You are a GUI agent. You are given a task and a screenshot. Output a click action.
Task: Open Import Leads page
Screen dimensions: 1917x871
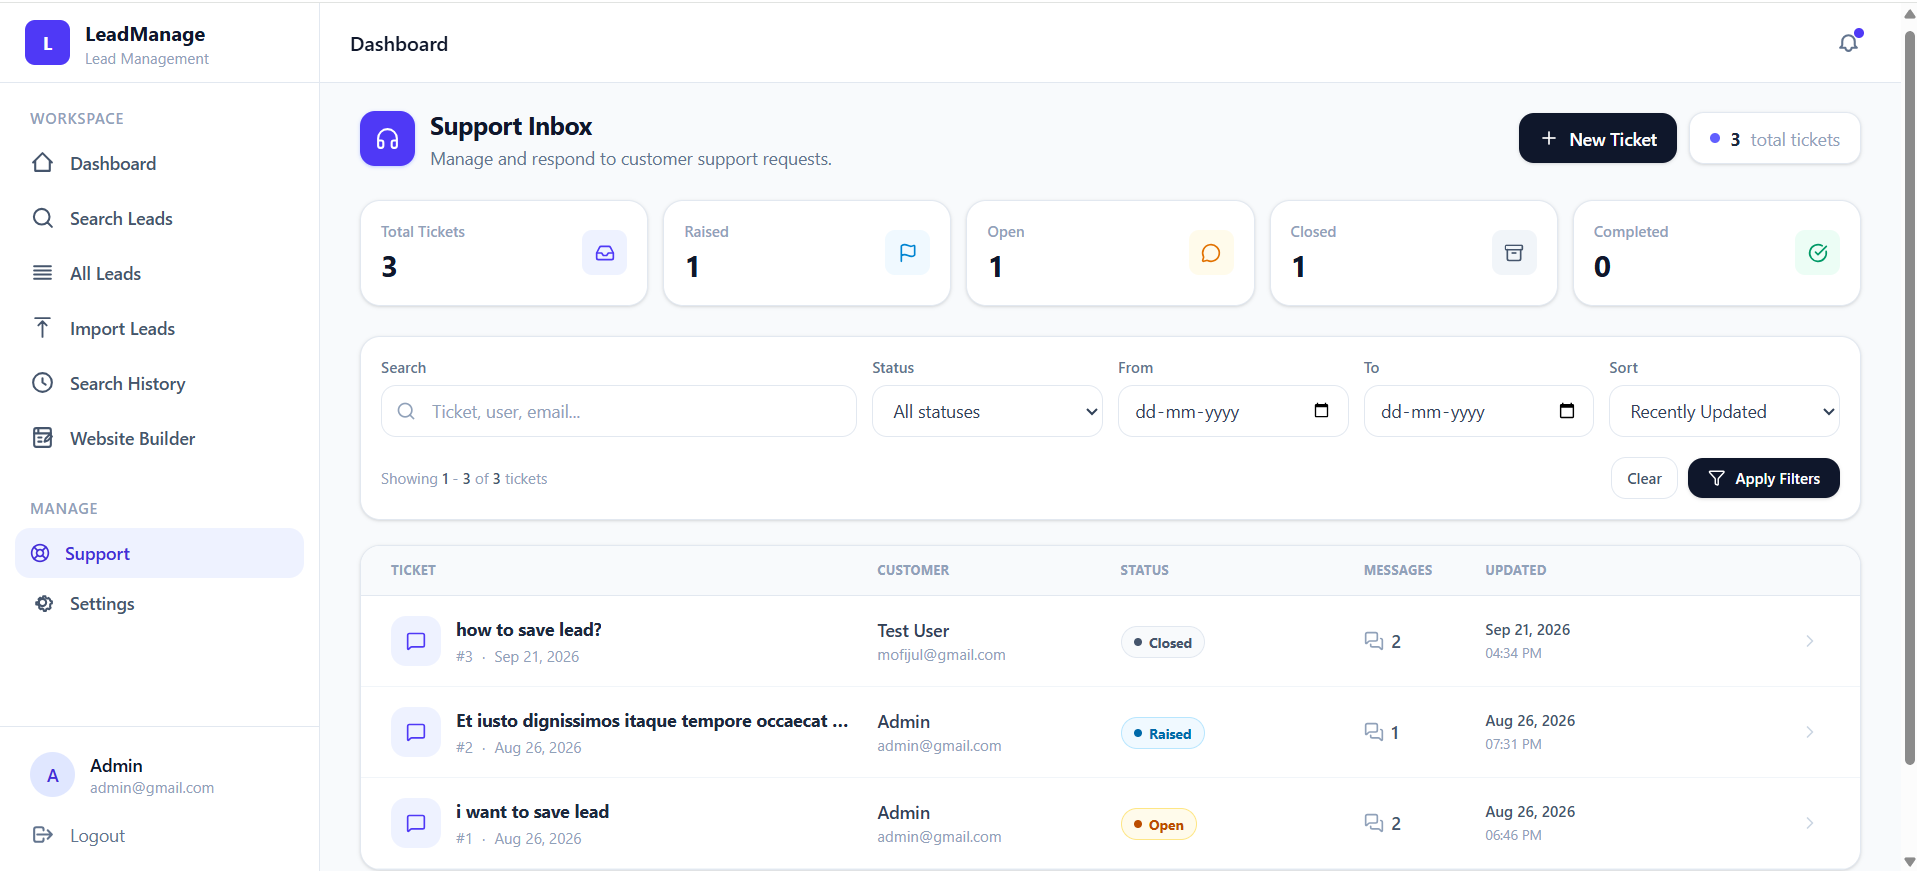(159, 328)
